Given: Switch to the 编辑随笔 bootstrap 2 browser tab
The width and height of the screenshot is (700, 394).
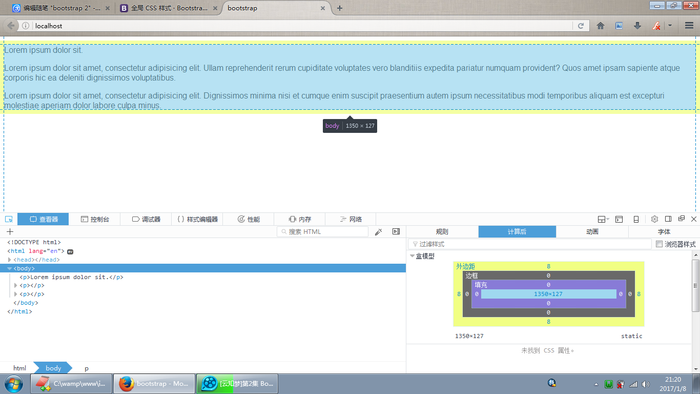Looking at the screenshot, I should (61, 8).
